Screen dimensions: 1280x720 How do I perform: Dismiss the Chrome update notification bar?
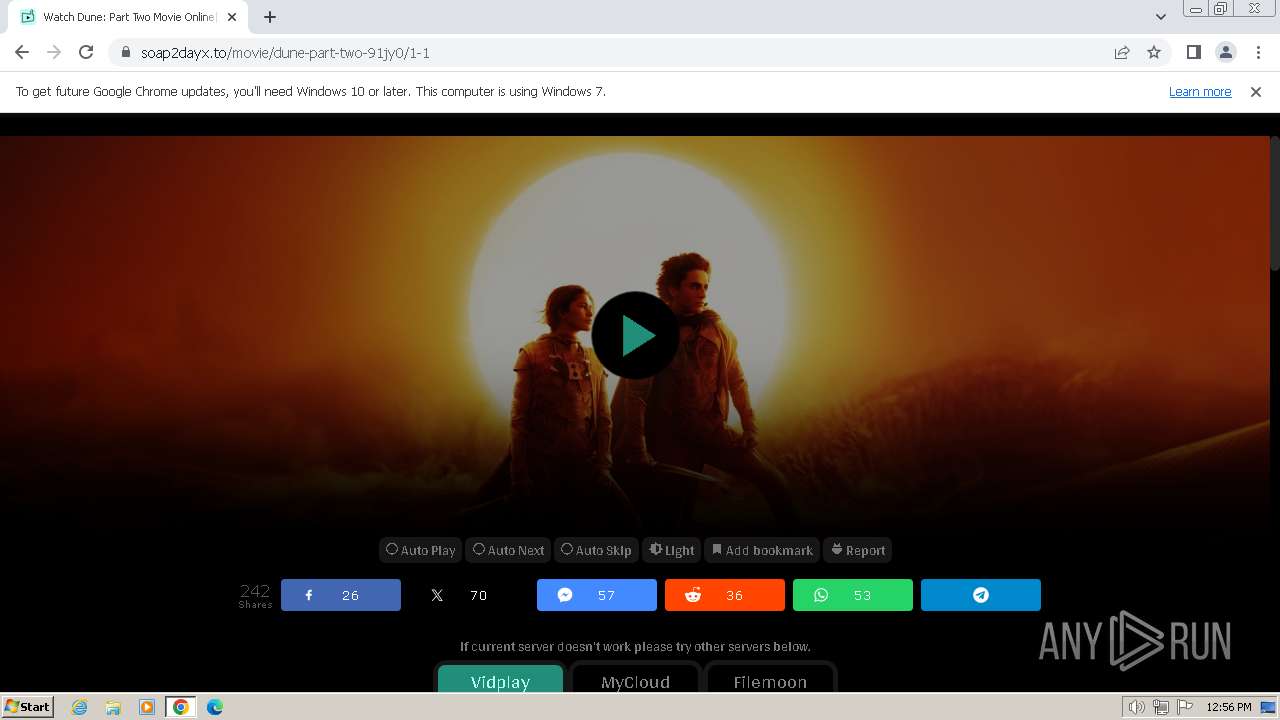click(x=1256, y=91)
